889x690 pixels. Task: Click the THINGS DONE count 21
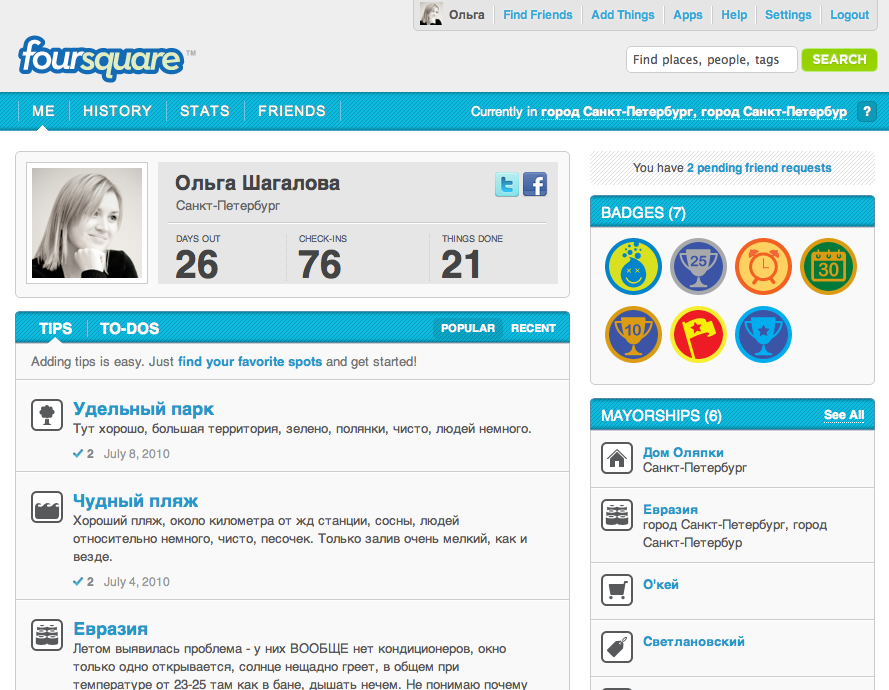(460, 265)
